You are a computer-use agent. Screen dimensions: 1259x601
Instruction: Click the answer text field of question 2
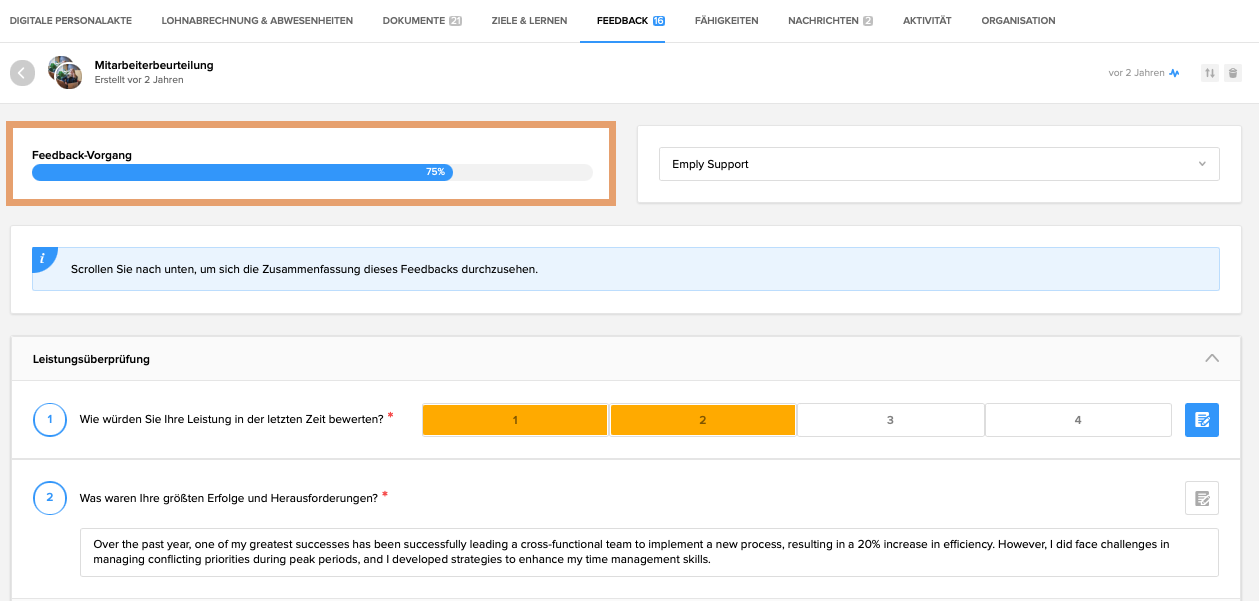(649, 552)
